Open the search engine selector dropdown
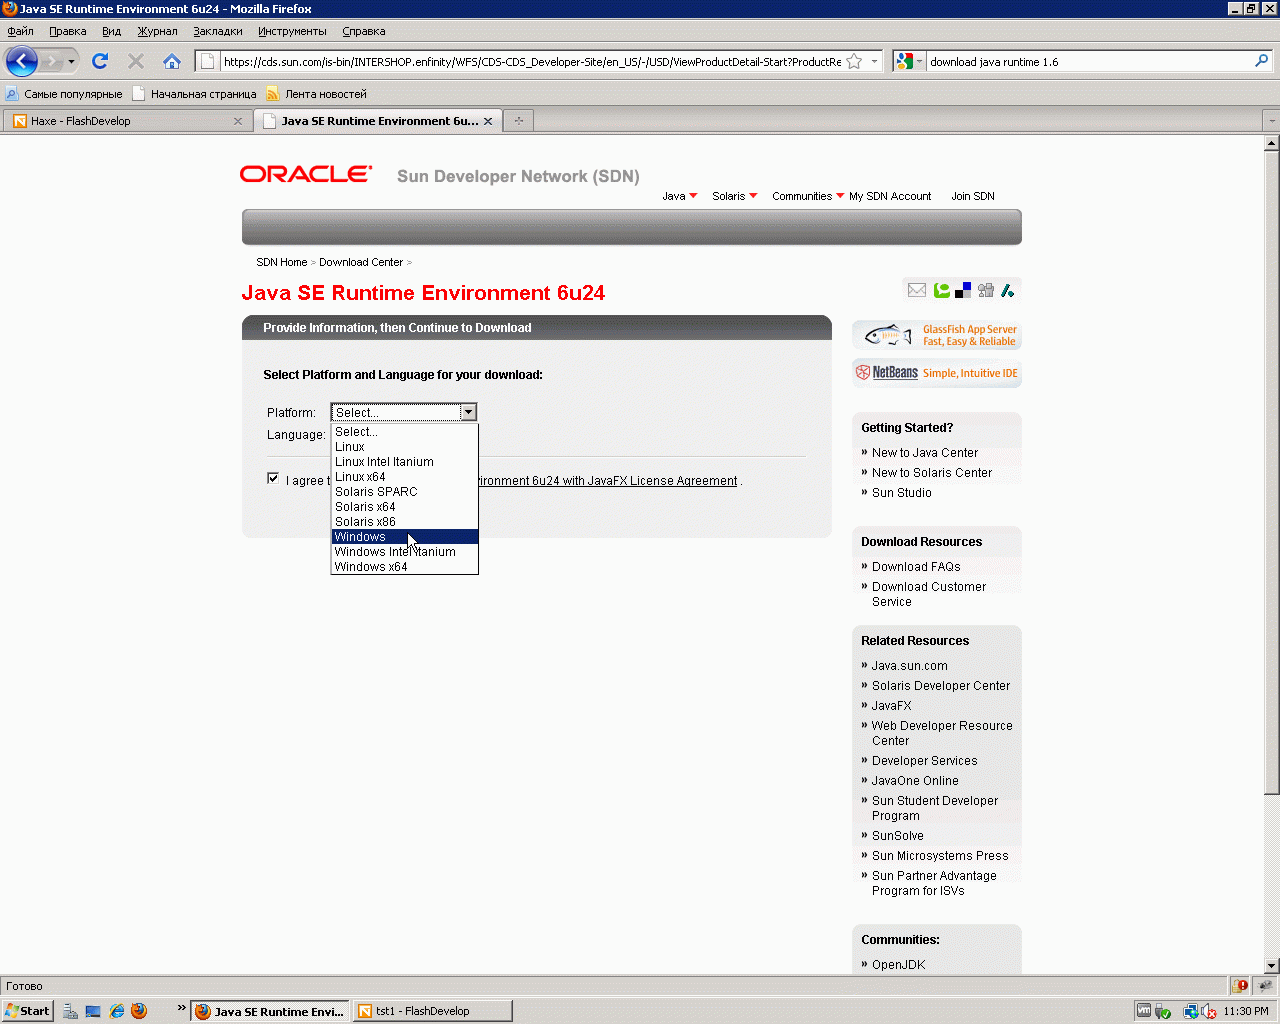The height and width of the screenshot is (1024, 1280). click(909, 62)
